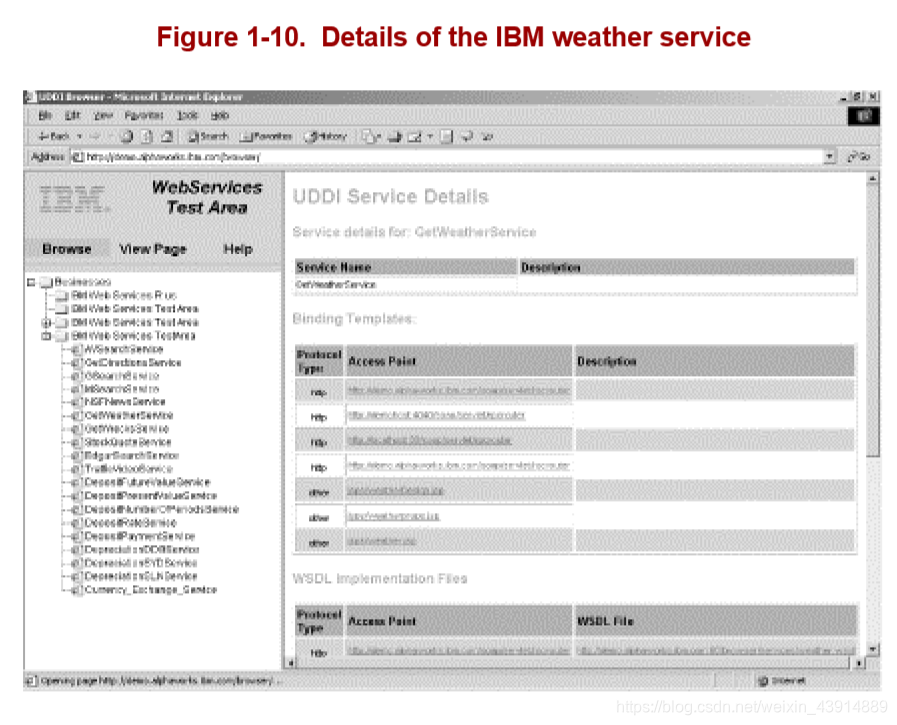Select DepositPaymentService in the tree

(x=140, y=536)
